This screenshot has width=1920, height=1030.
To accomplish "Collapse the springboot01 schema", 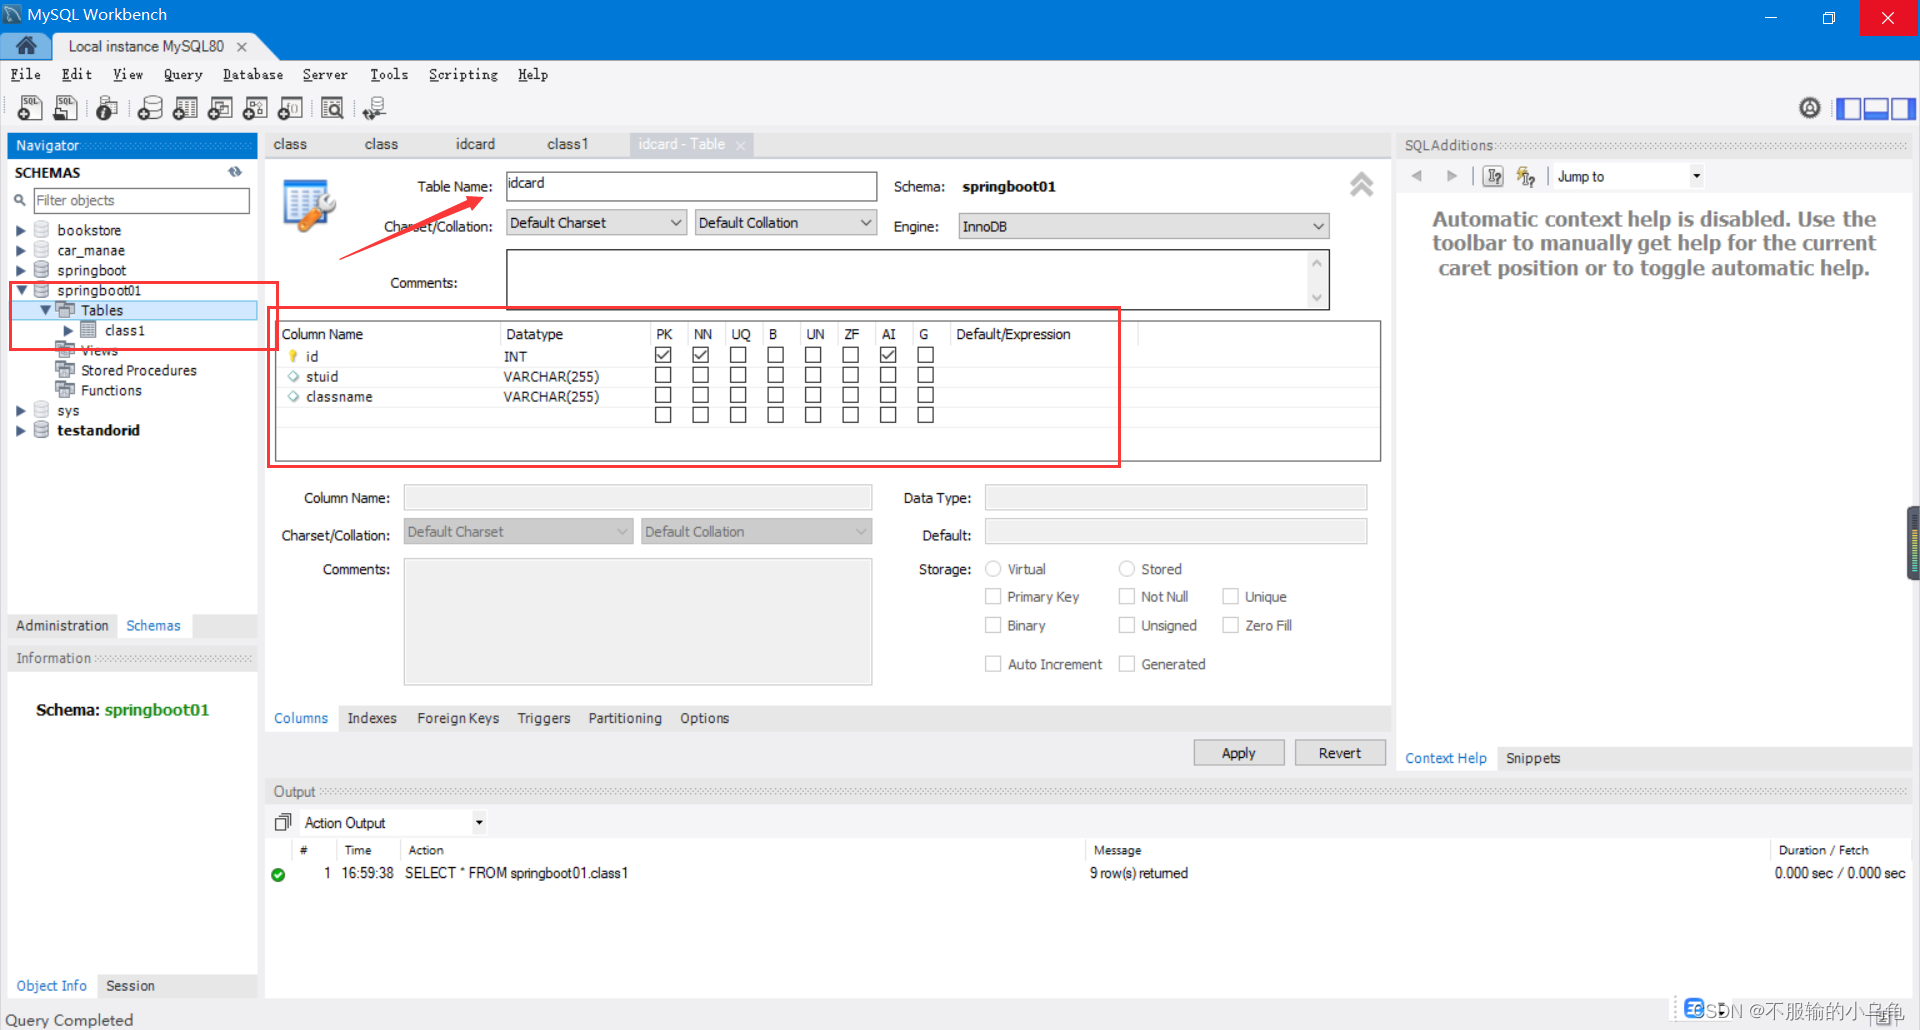I will coord(21,290).
